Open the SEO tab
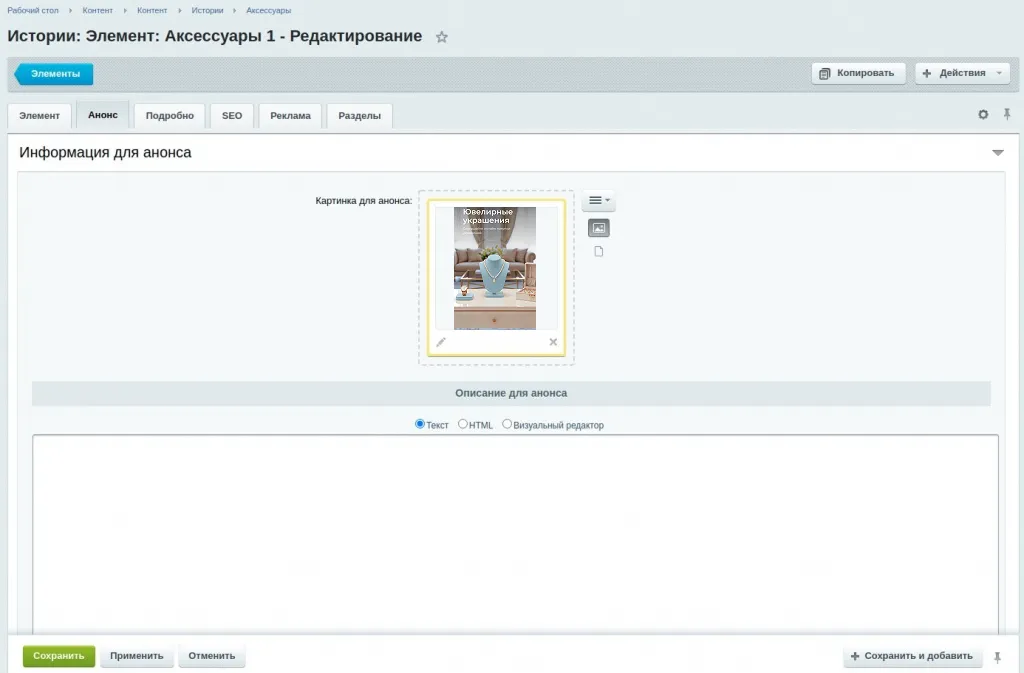This screenshot has height=673, width=1024. (x=232, y=116)
